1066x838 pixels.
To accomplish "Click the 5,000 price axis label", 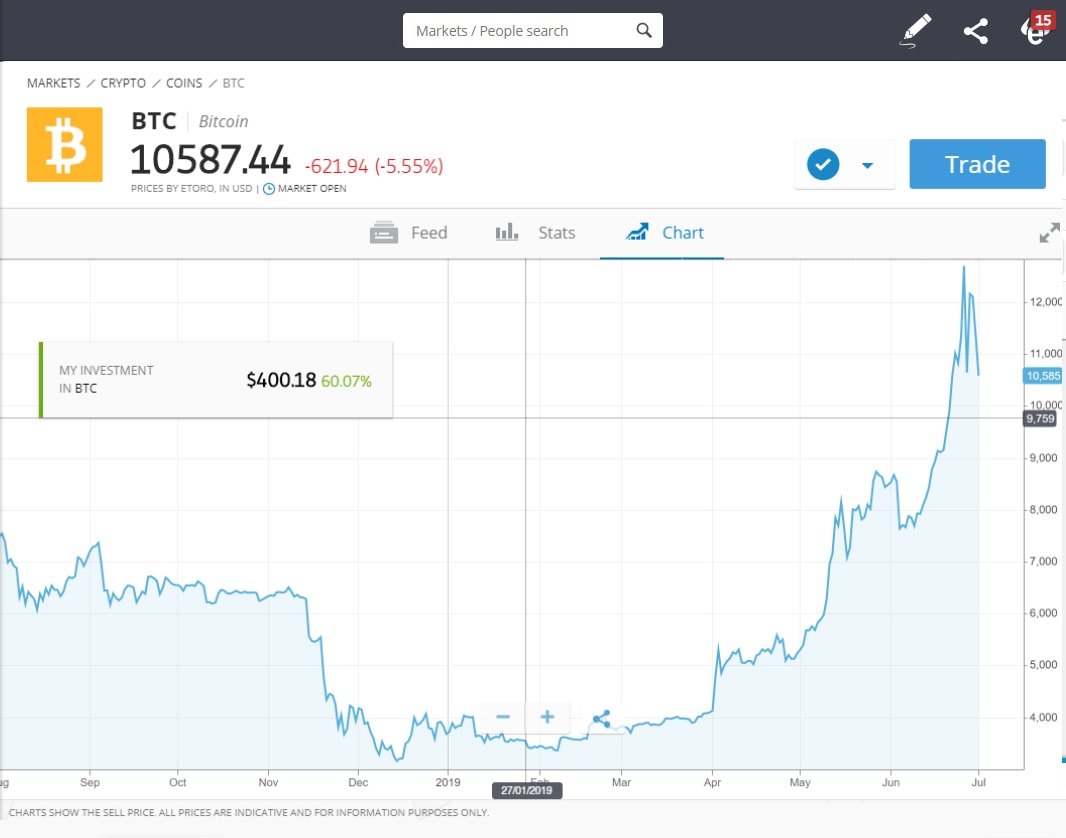I will point(1044,665).
